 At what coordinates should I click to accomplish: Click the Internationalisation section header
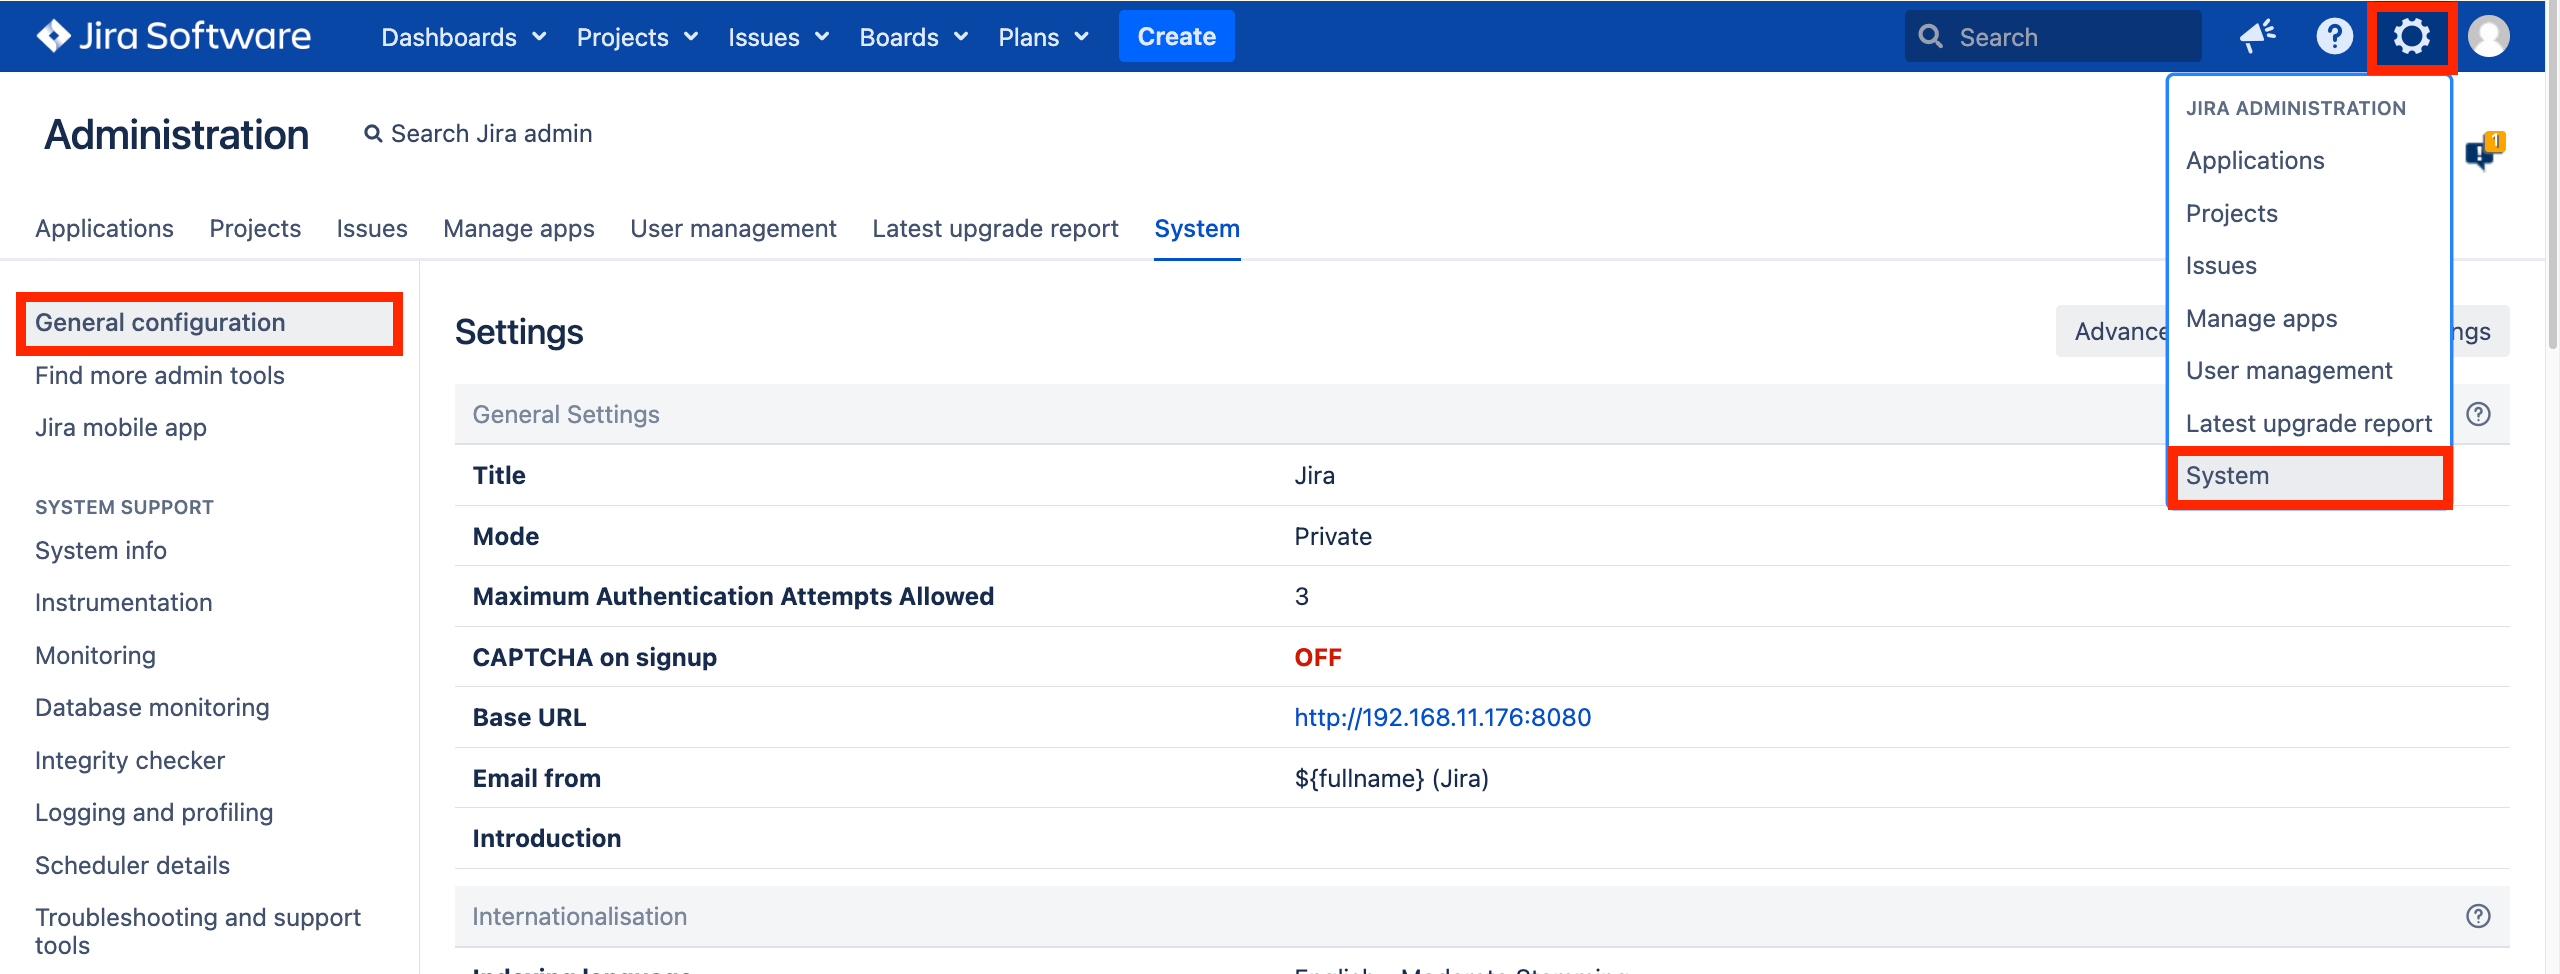point(1482,916)
